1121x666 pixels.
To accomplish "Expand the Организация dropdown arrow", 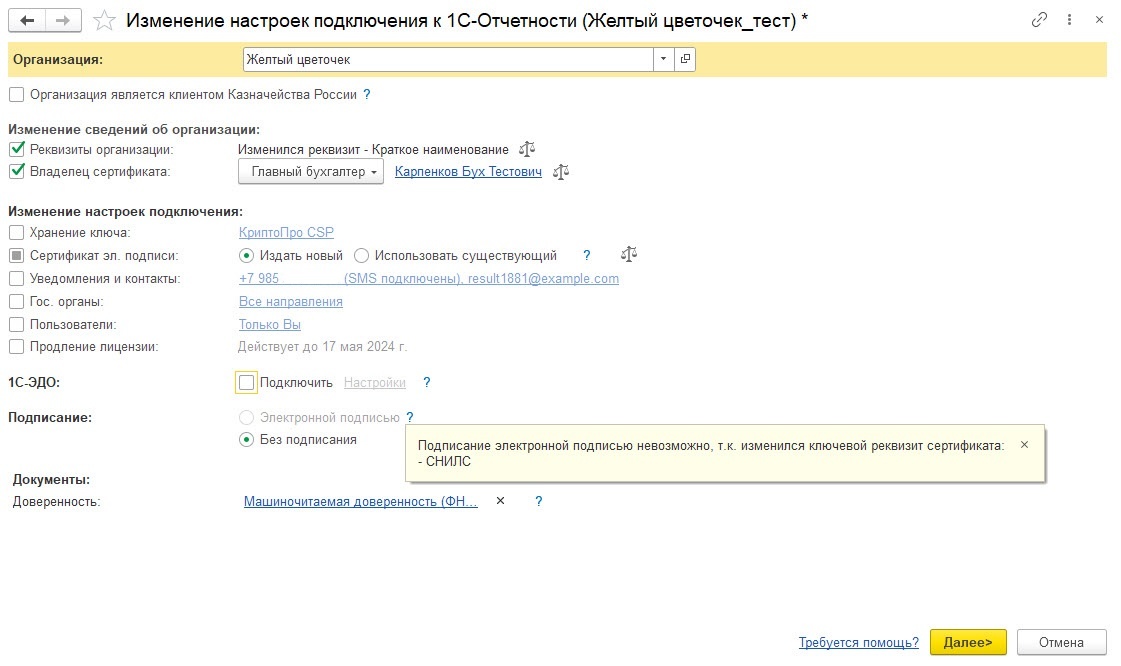I will click(x=663, y=59).
